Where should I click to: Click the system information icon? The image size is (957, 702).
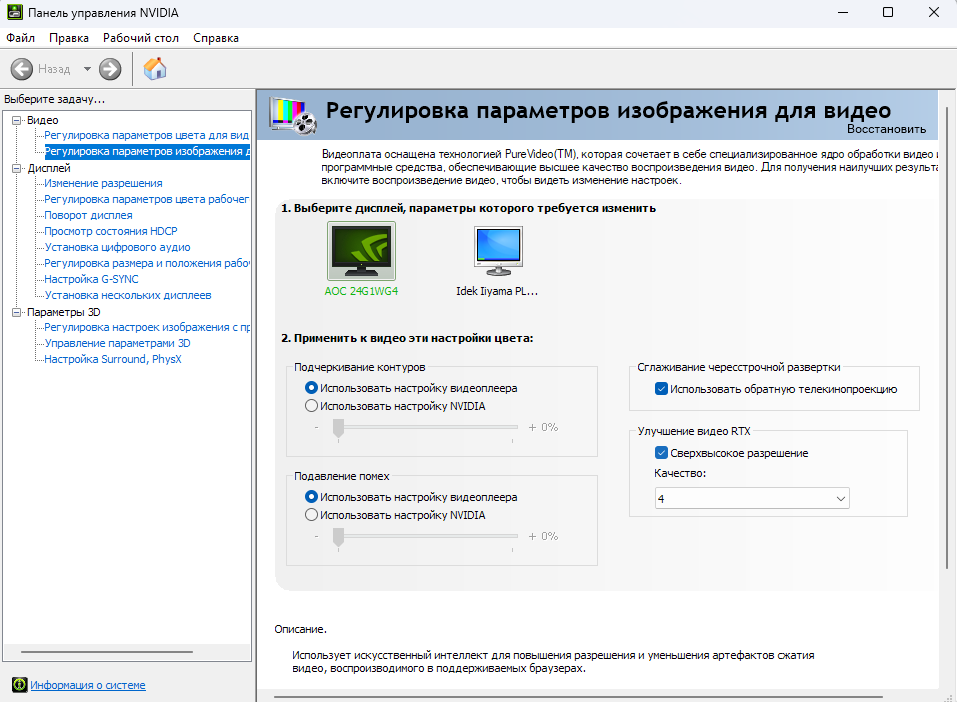coord(20,685)
